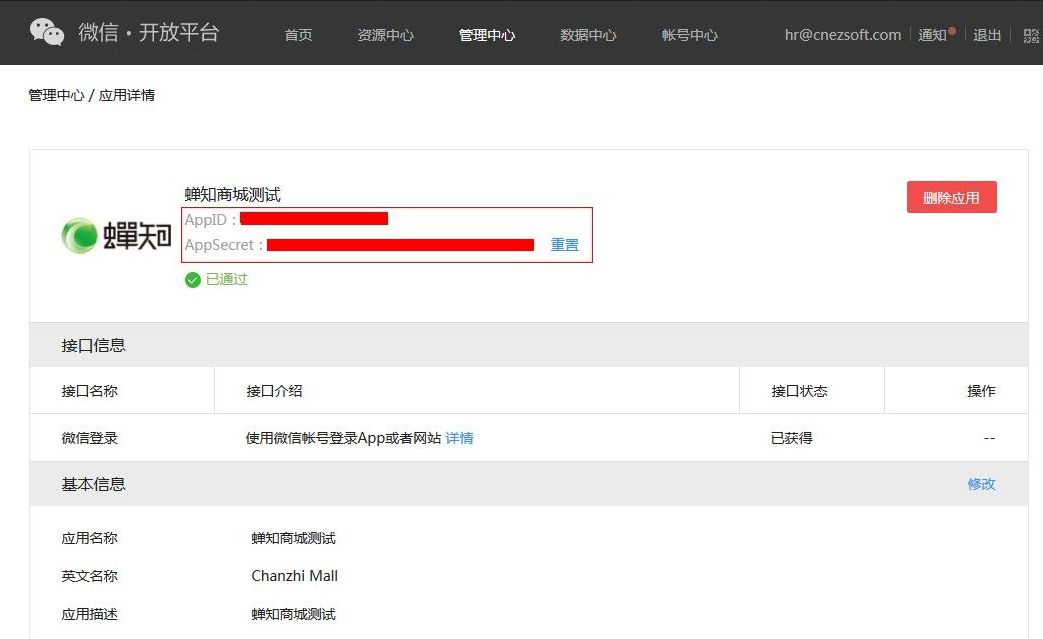Open the QR code icon in header
Screen dimensions: 1043x639
(x=1032, y=35)
